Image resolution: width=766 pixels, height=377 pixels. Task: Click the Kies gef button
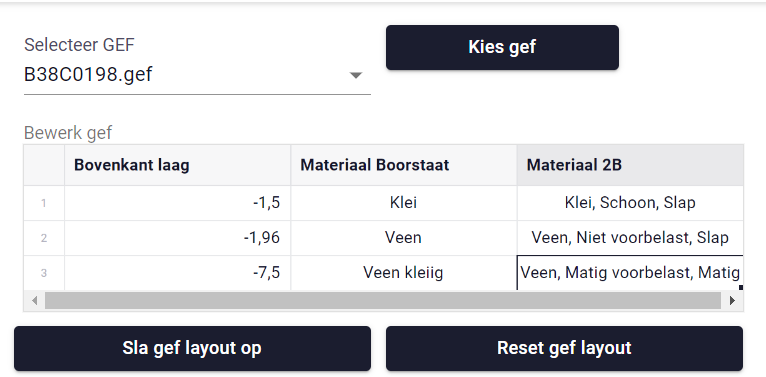[502, 47]
